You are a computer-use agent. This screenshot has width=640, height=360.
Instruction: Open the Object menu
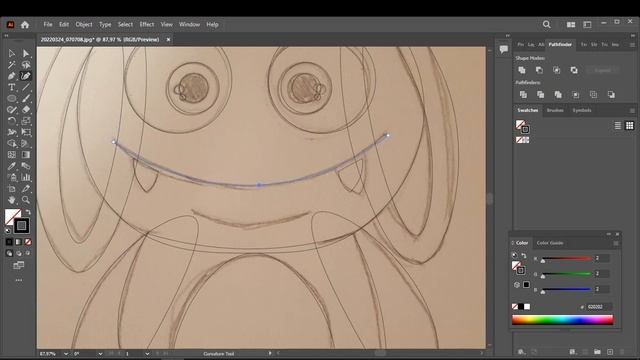click(x=84, y=24)
